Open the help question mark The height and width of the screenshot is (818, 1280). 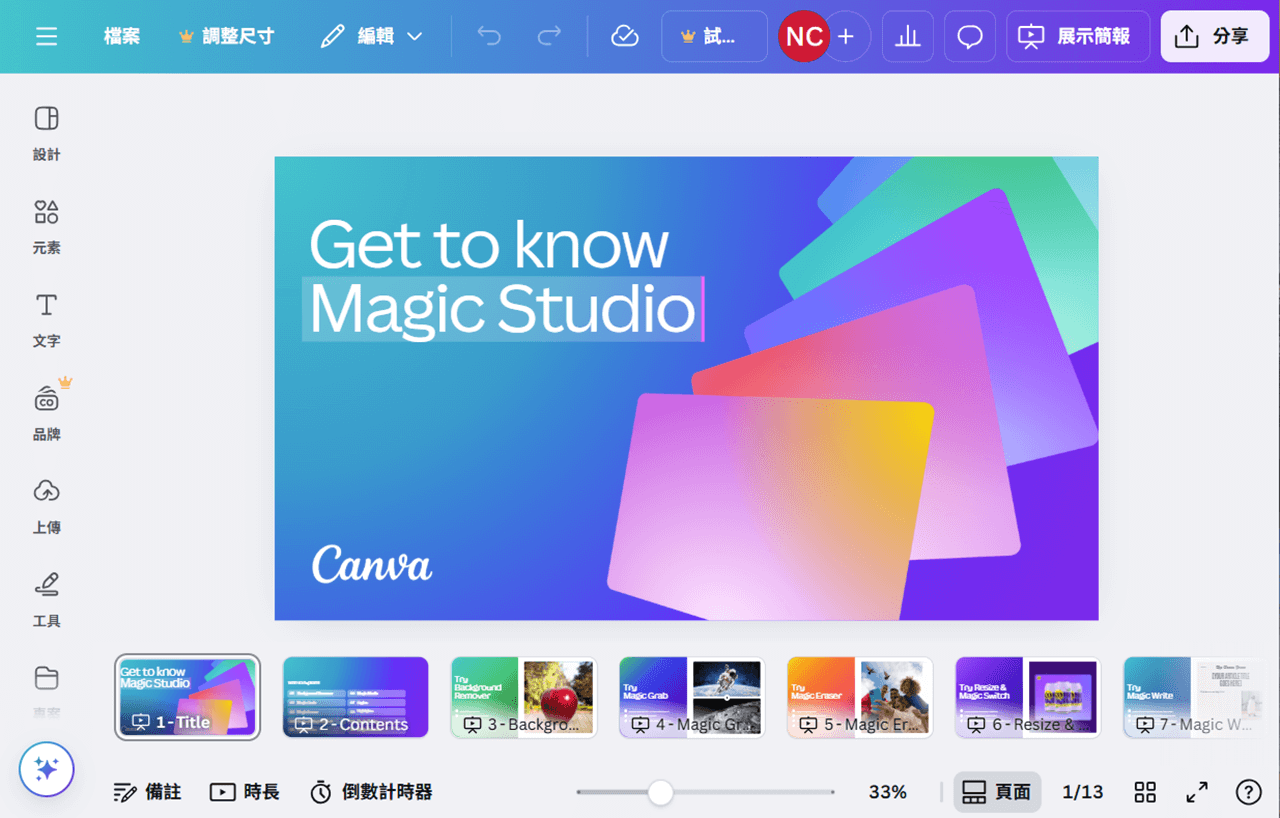tap(1248, 792)
